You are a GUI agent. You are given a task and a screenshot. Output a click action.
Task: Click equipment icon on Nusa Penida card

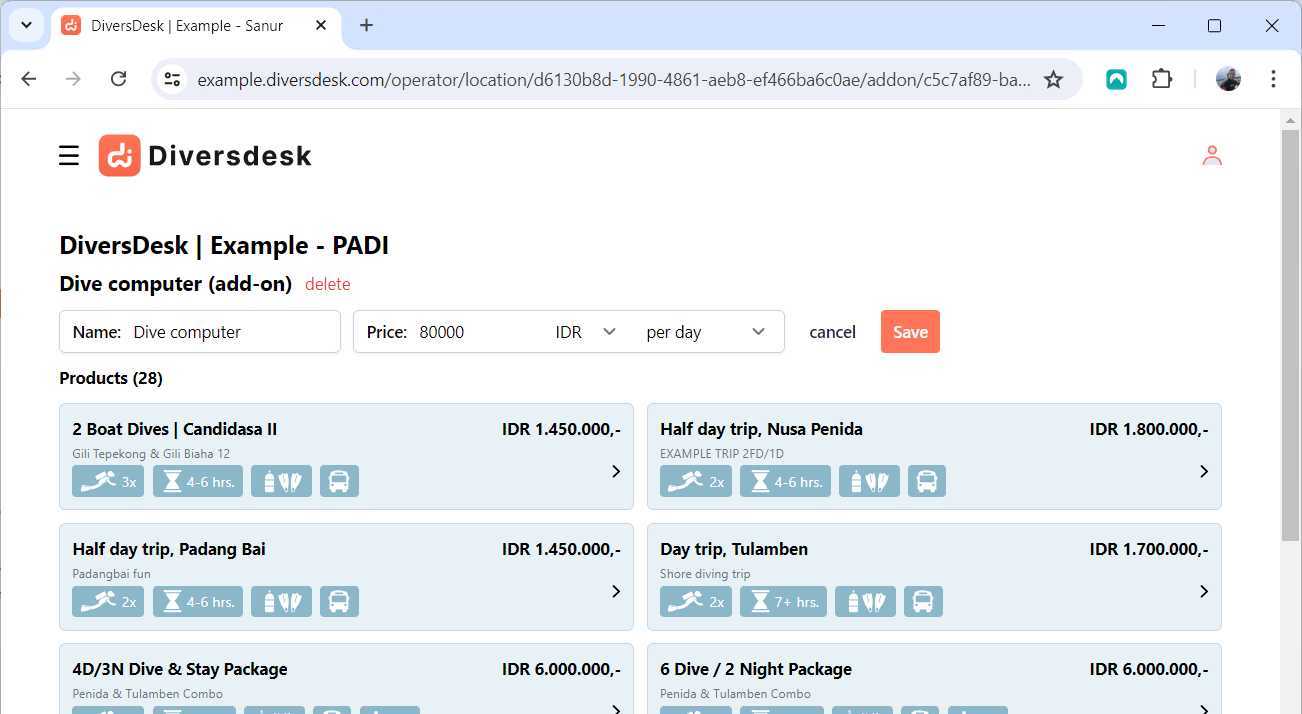869,481
